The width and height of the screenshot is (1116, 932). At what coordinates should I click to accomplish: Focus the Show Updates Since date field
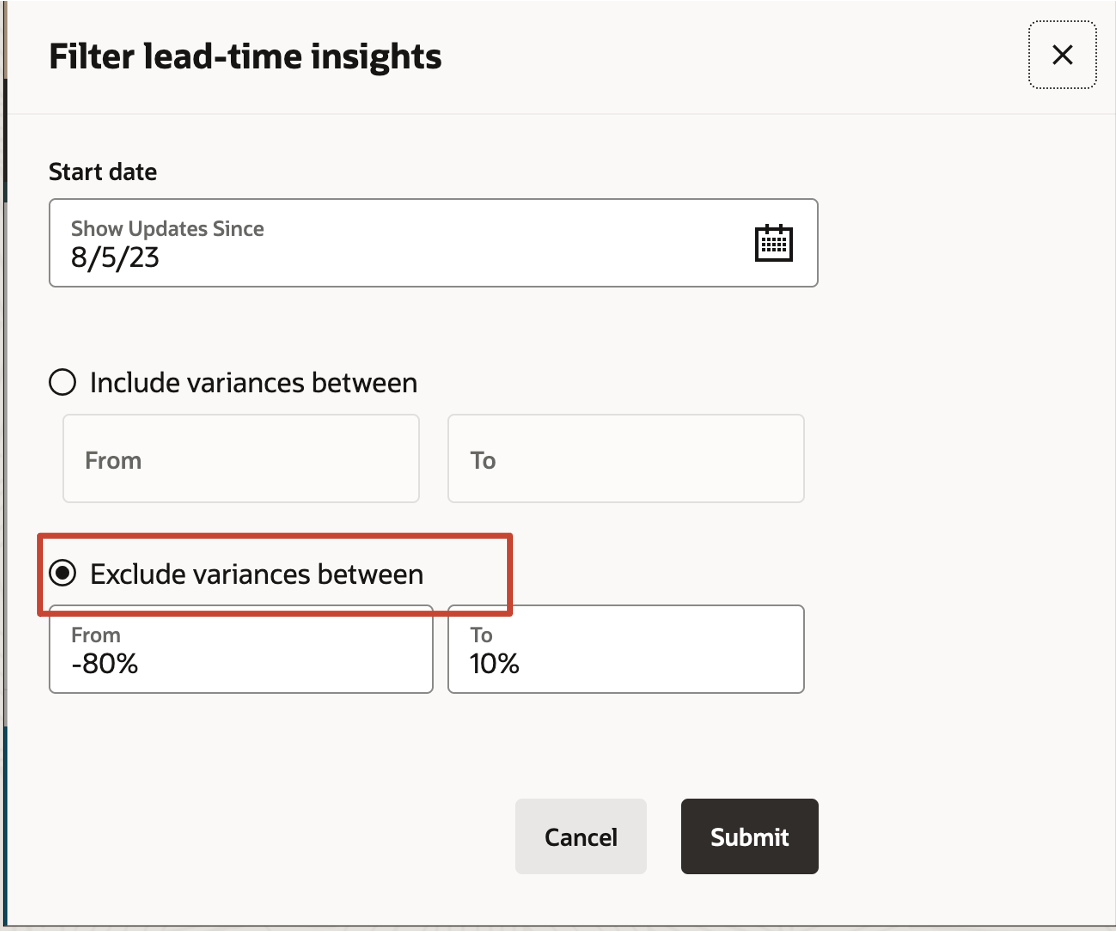tap(433, 243)
